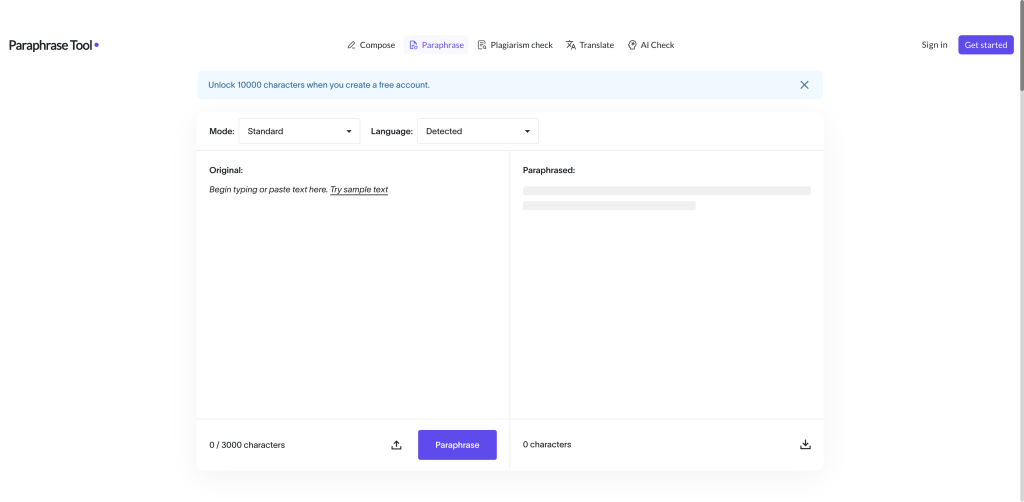Click the '0 characters' output counter
1024x502 pixels.
pos(547,445)
